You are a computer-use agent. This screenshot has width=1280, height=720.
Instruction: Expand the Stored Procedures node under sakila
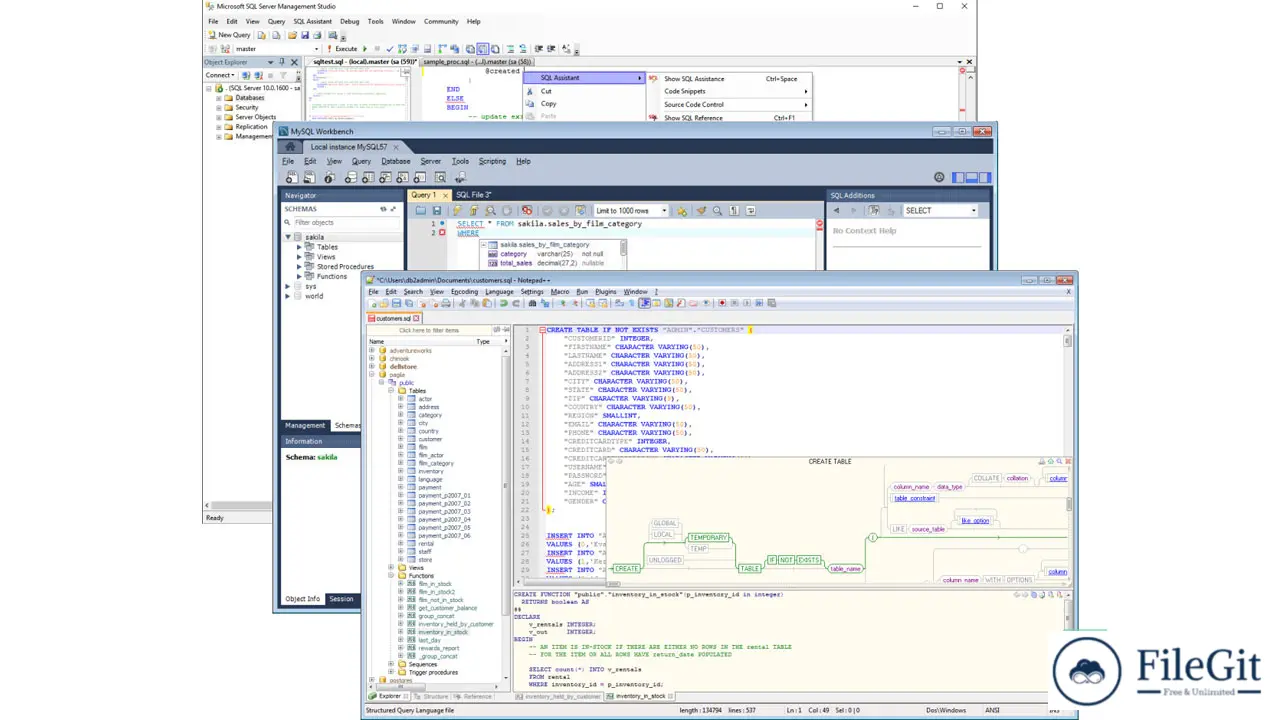click(x=299, y=267)
